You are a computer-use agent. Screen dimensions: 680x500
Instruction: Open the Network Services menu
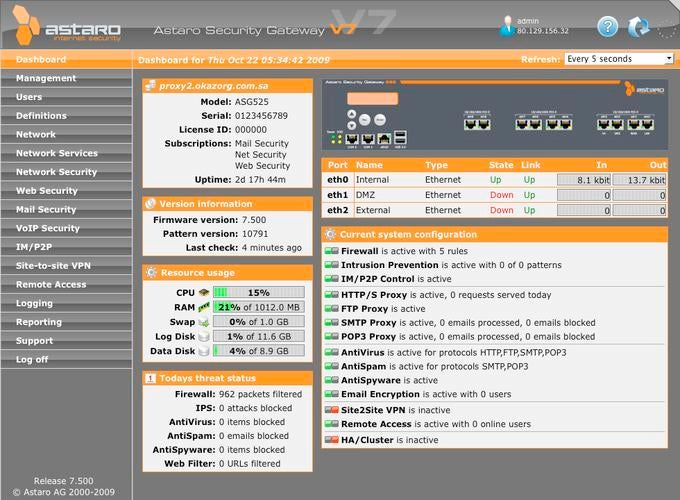coord(66,153)
